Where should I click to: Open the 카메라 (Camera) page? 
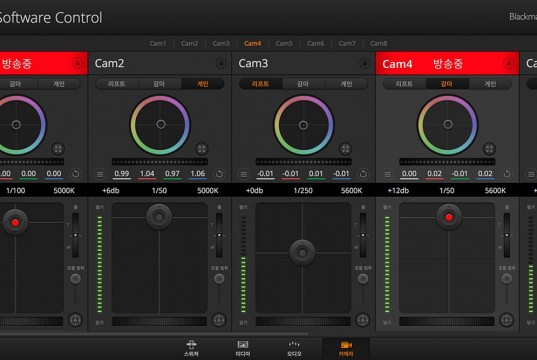tap(346, 349)
